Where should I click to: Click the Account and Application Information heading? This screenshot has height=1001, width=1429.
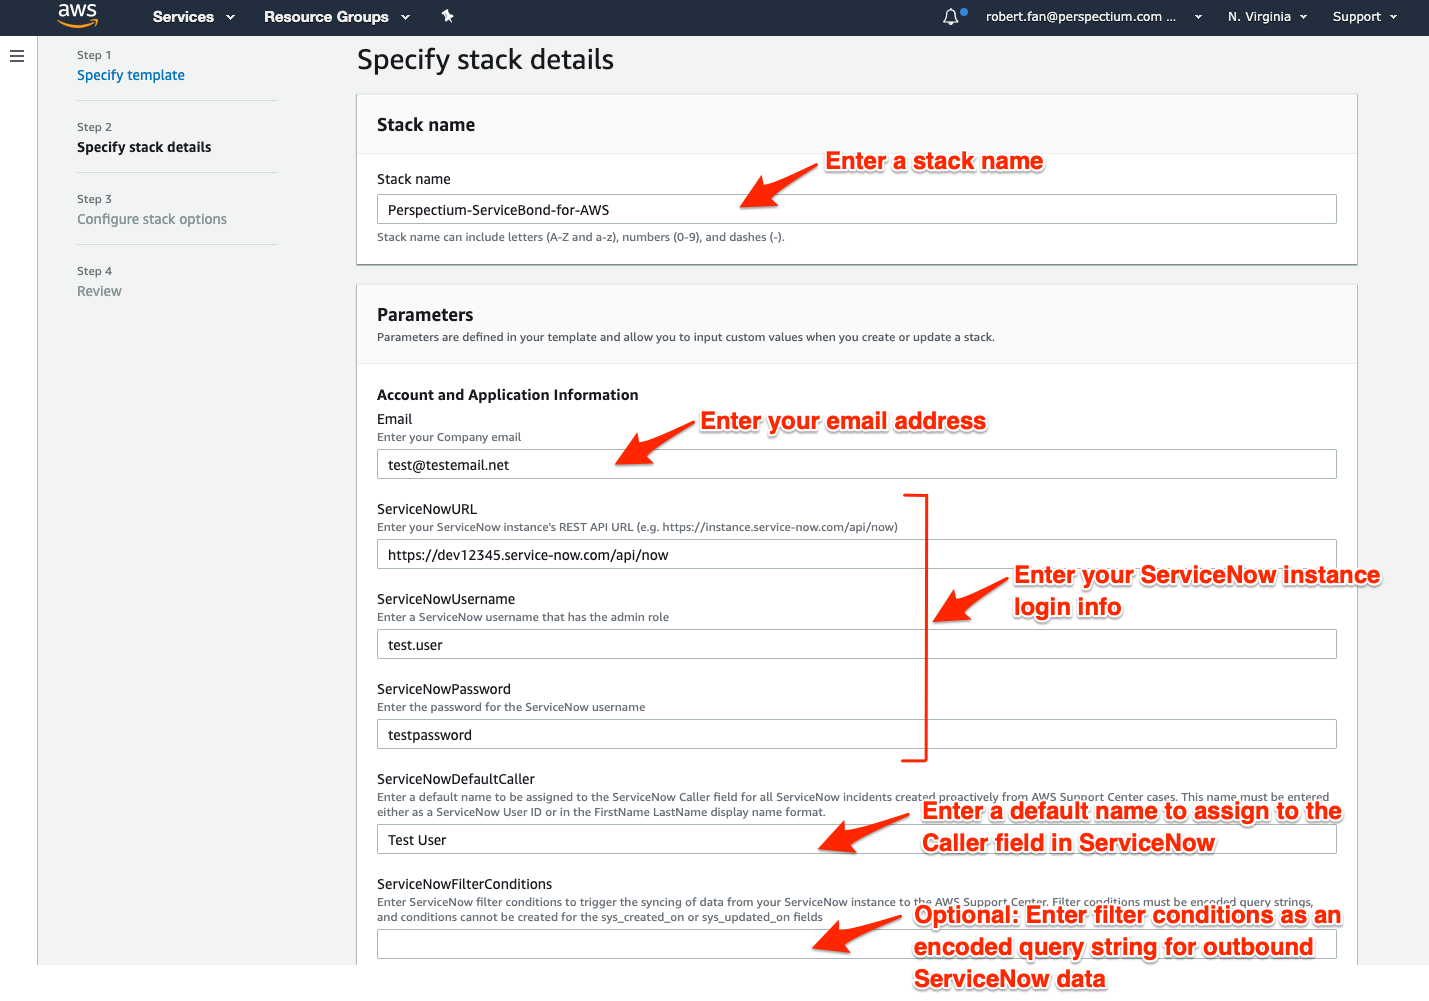[x=507, y=395]
